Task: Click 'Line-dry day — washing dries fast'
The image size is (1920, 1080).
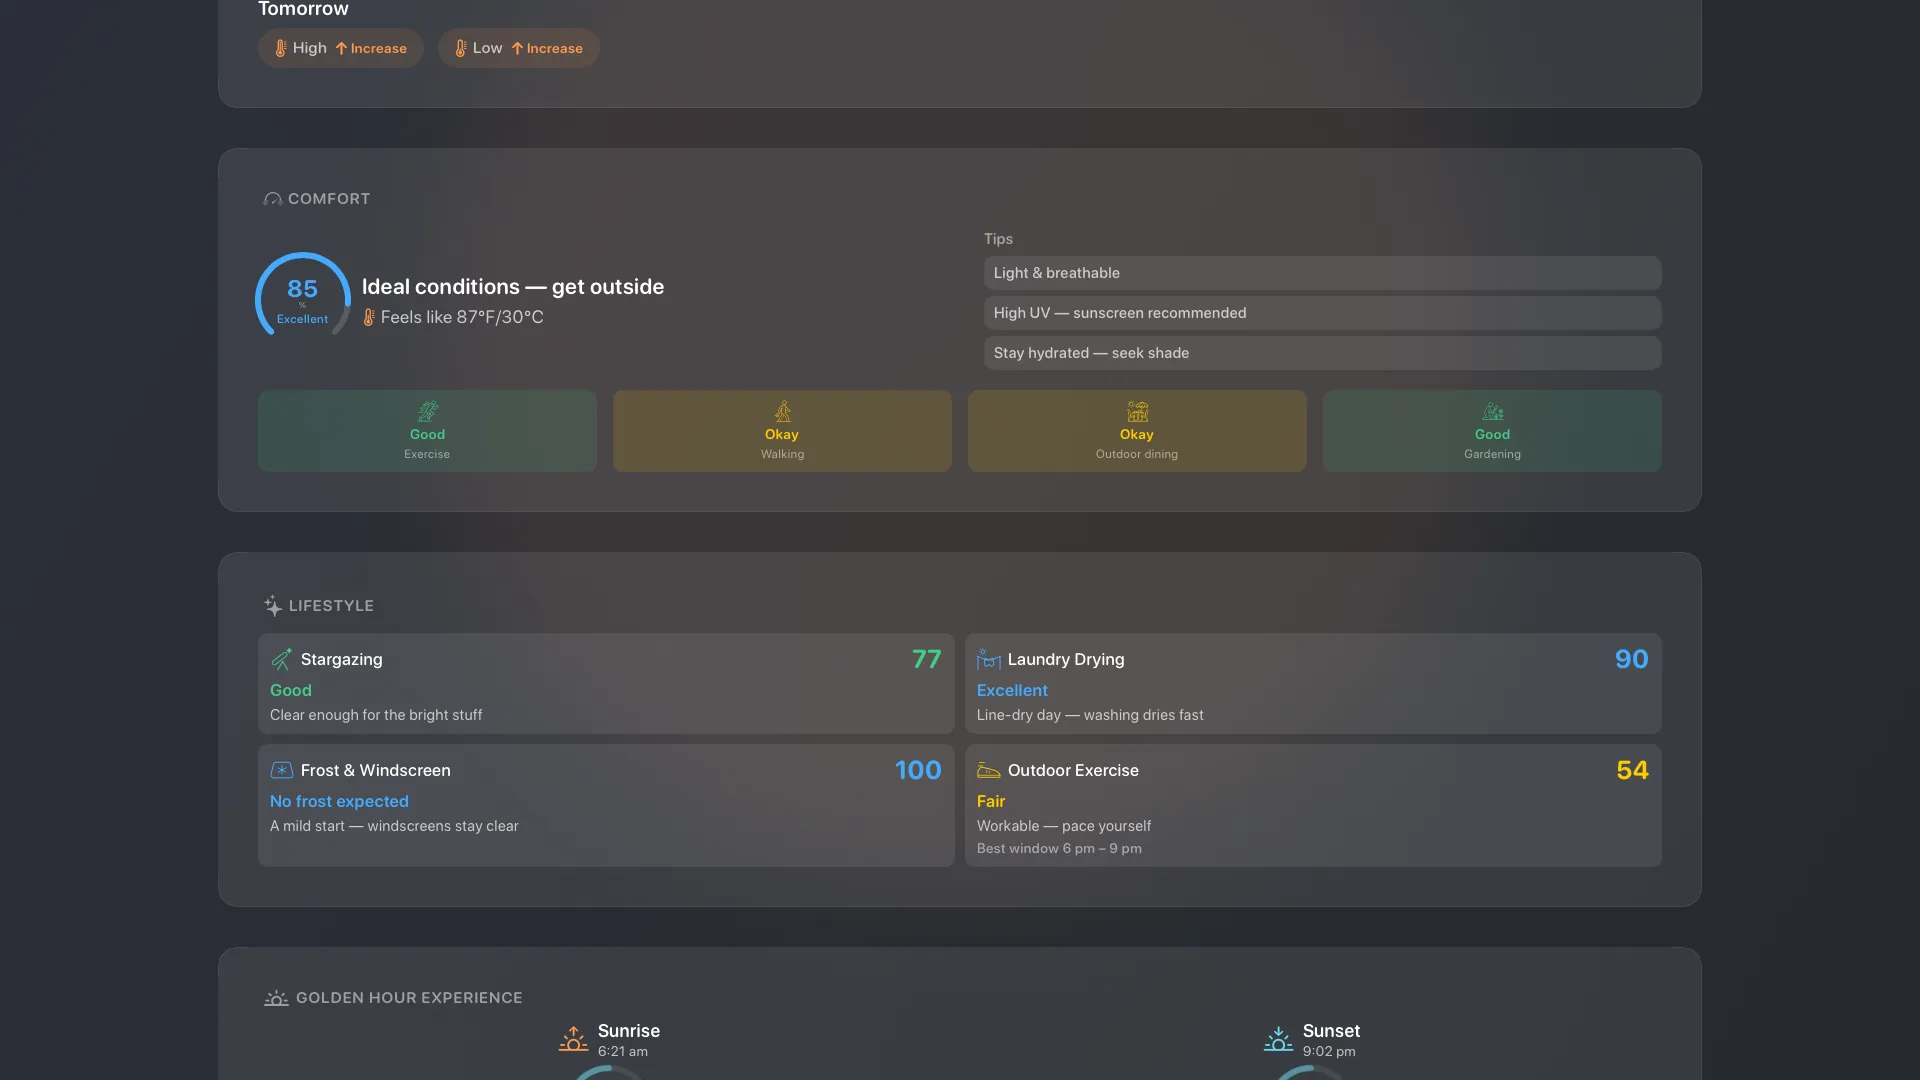Action: (x=1090, y=715)
